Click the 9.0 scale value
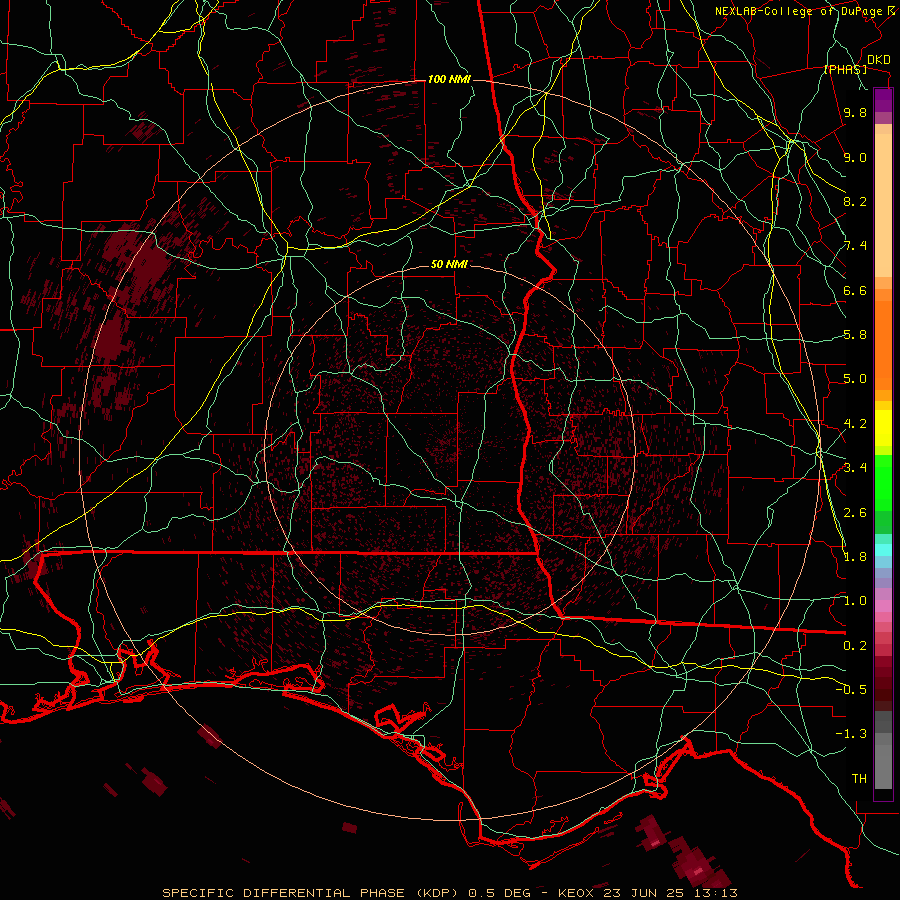 click(x=855, y=157)
